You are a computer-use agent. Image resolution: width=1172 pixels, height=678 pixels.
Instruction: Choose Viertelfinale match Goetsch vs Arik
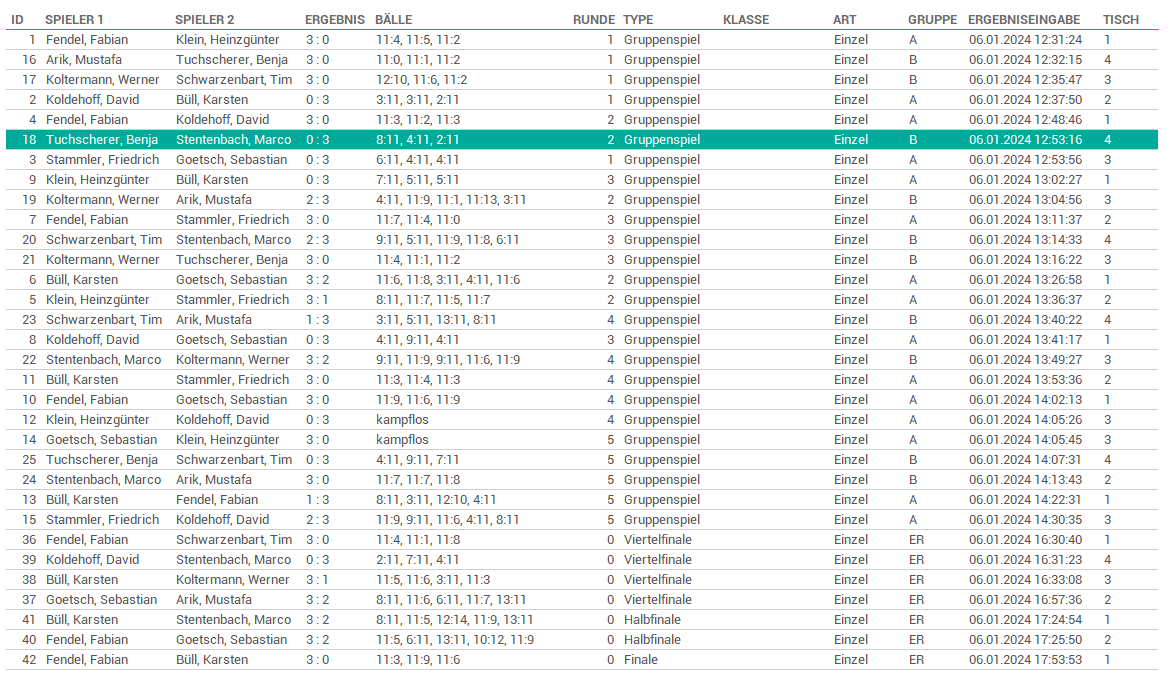(580, 600)
